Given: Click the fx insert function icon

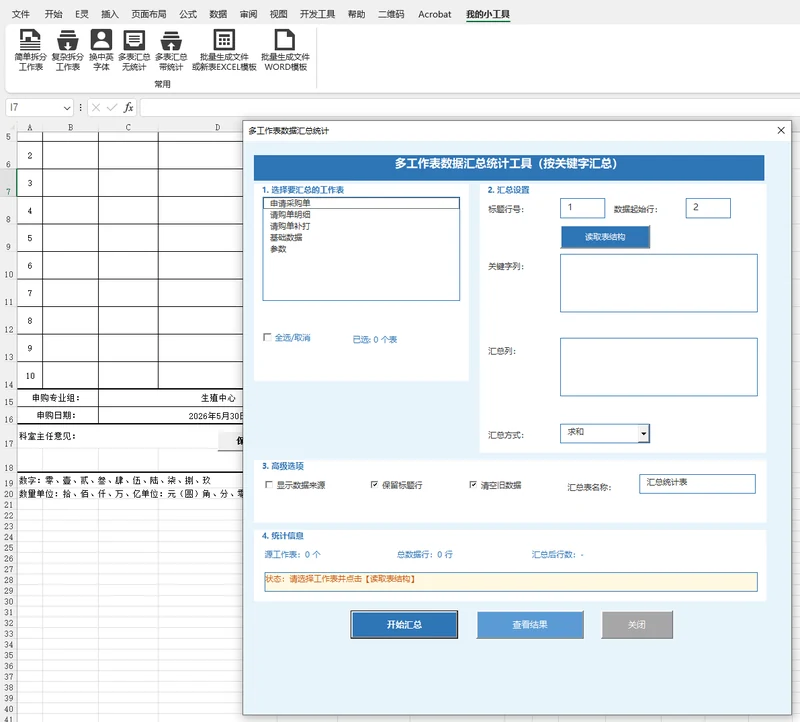Looking at the screenshot, I should coord(129,107).
